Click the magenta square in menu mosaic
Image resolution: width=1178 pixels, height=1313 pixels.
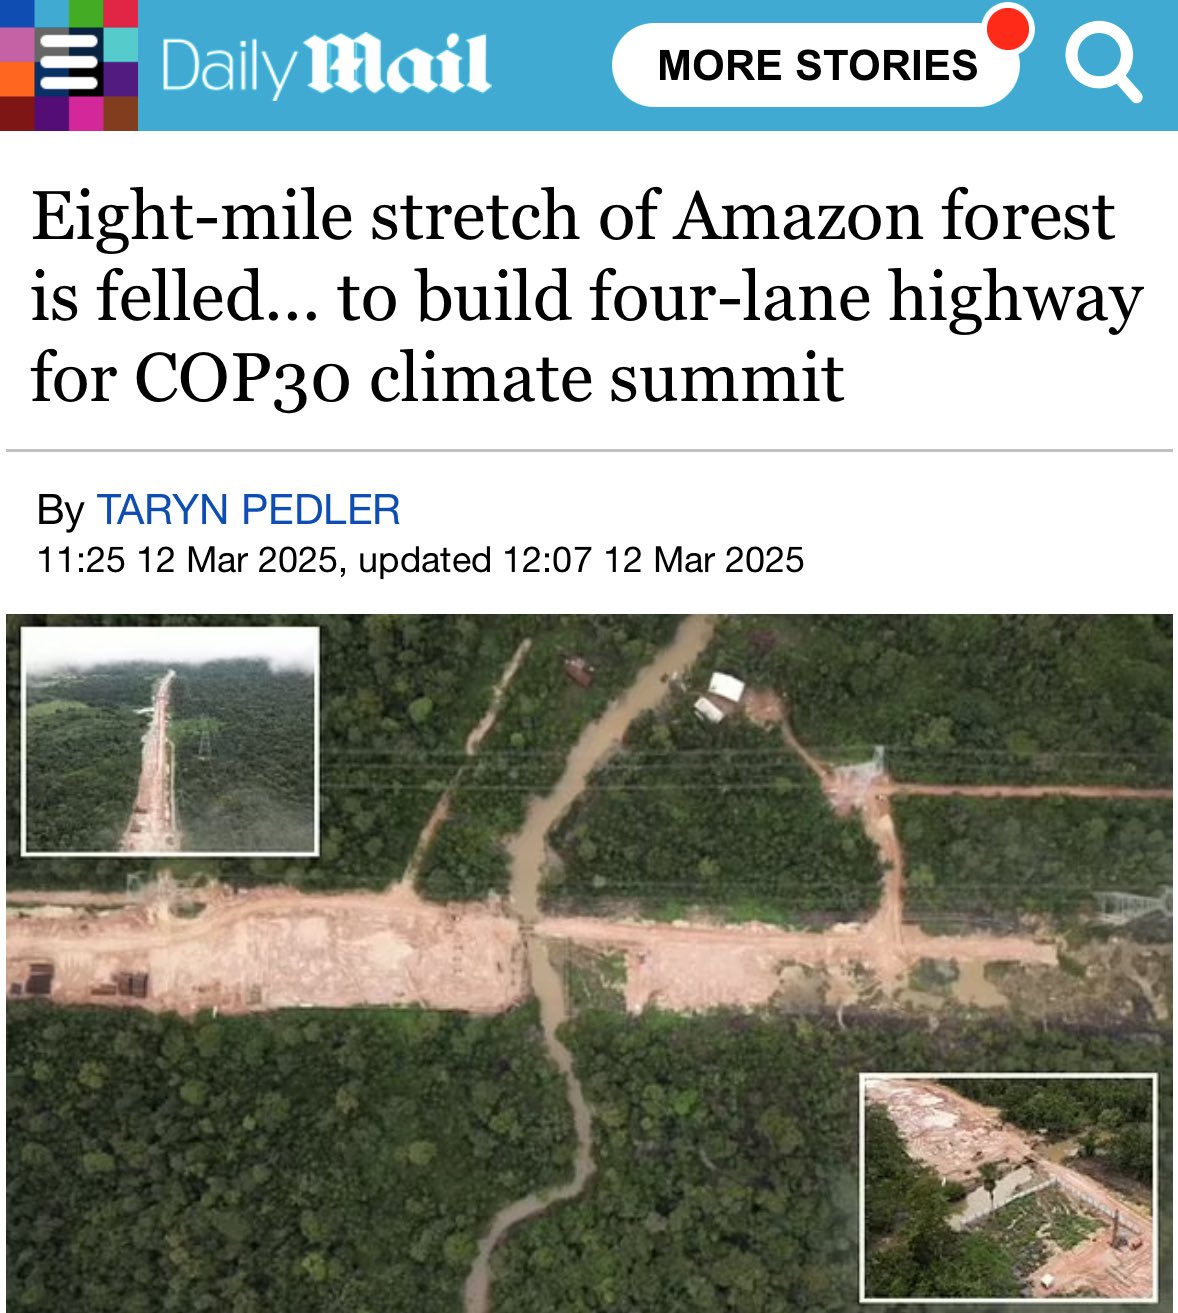pyautogui.click(x=86, y=114)
